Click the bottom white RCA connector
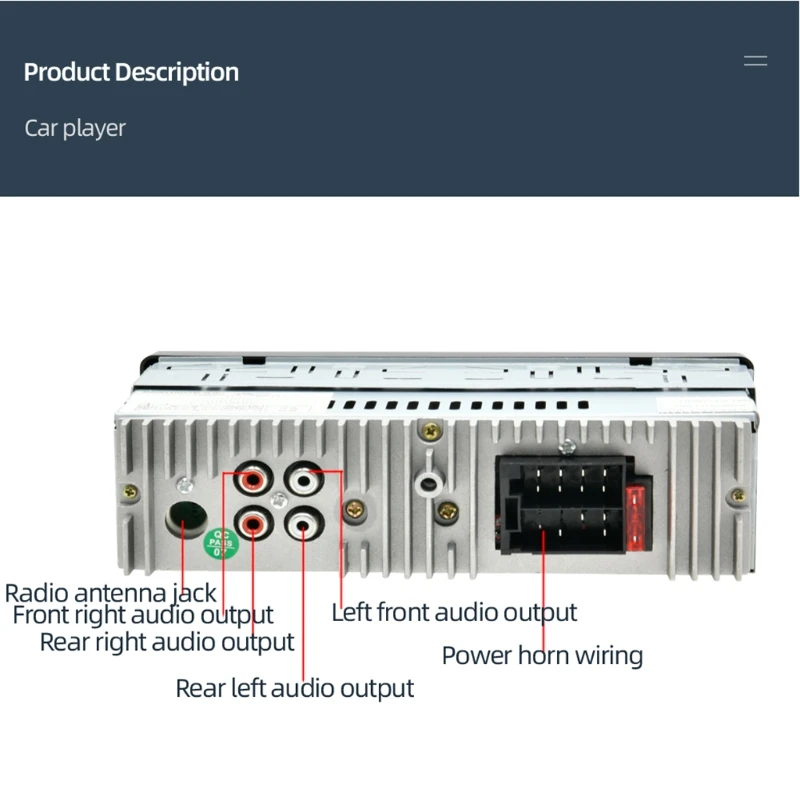Viewport: 800px width, 800px height. click(304, 523)
